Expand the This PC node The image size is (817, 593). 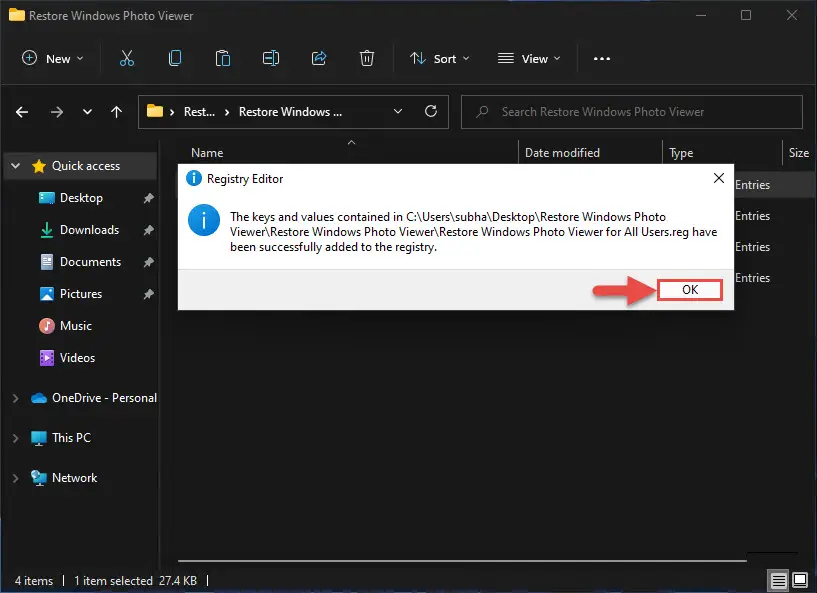tap(16, 438)
